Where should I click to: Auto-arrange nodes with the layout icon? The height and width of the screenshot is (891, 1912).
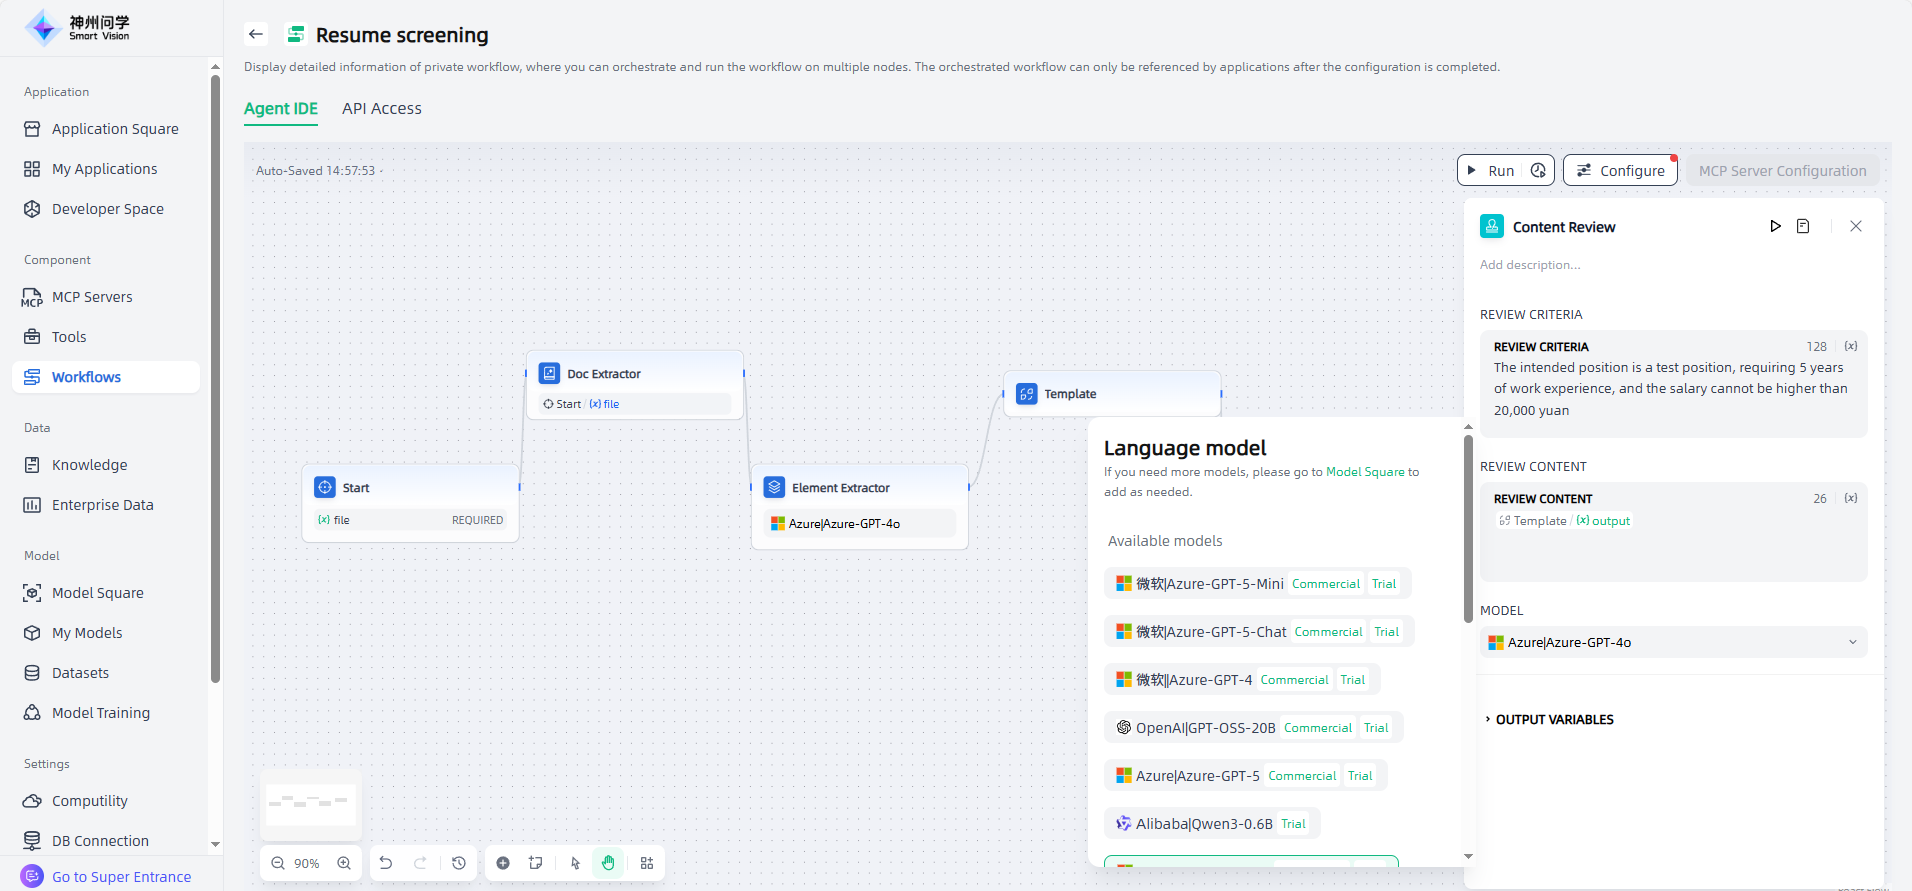click(647, 863)
